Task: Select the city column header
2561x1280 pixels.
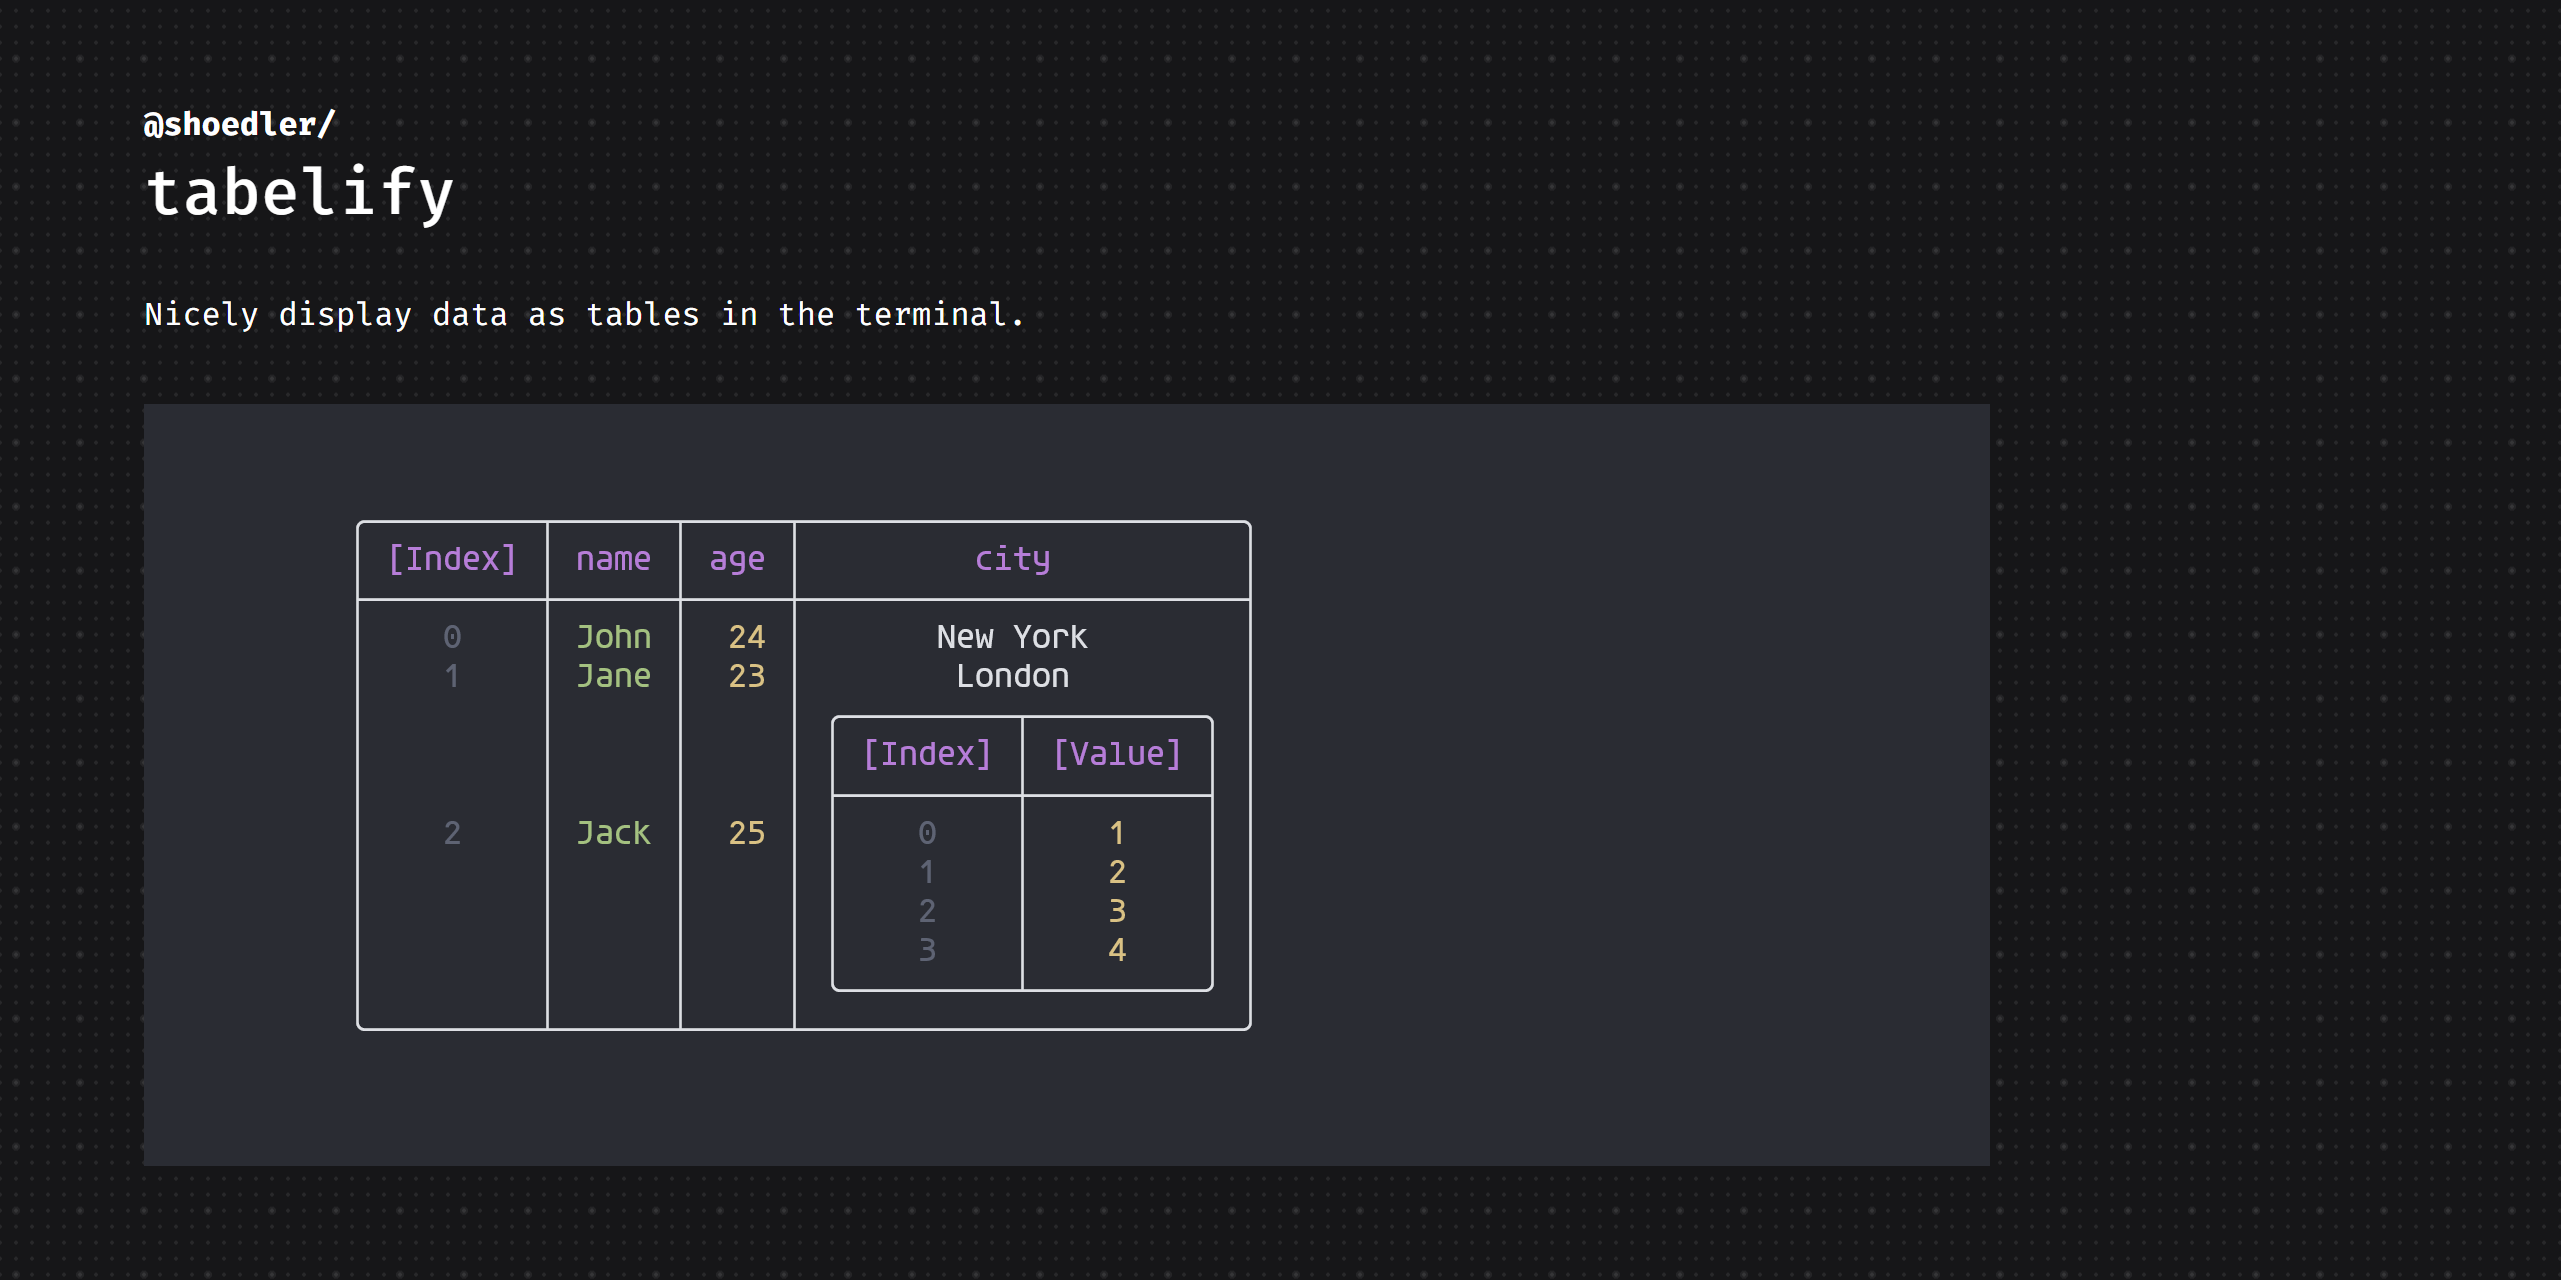Action: pos(1012,558)
